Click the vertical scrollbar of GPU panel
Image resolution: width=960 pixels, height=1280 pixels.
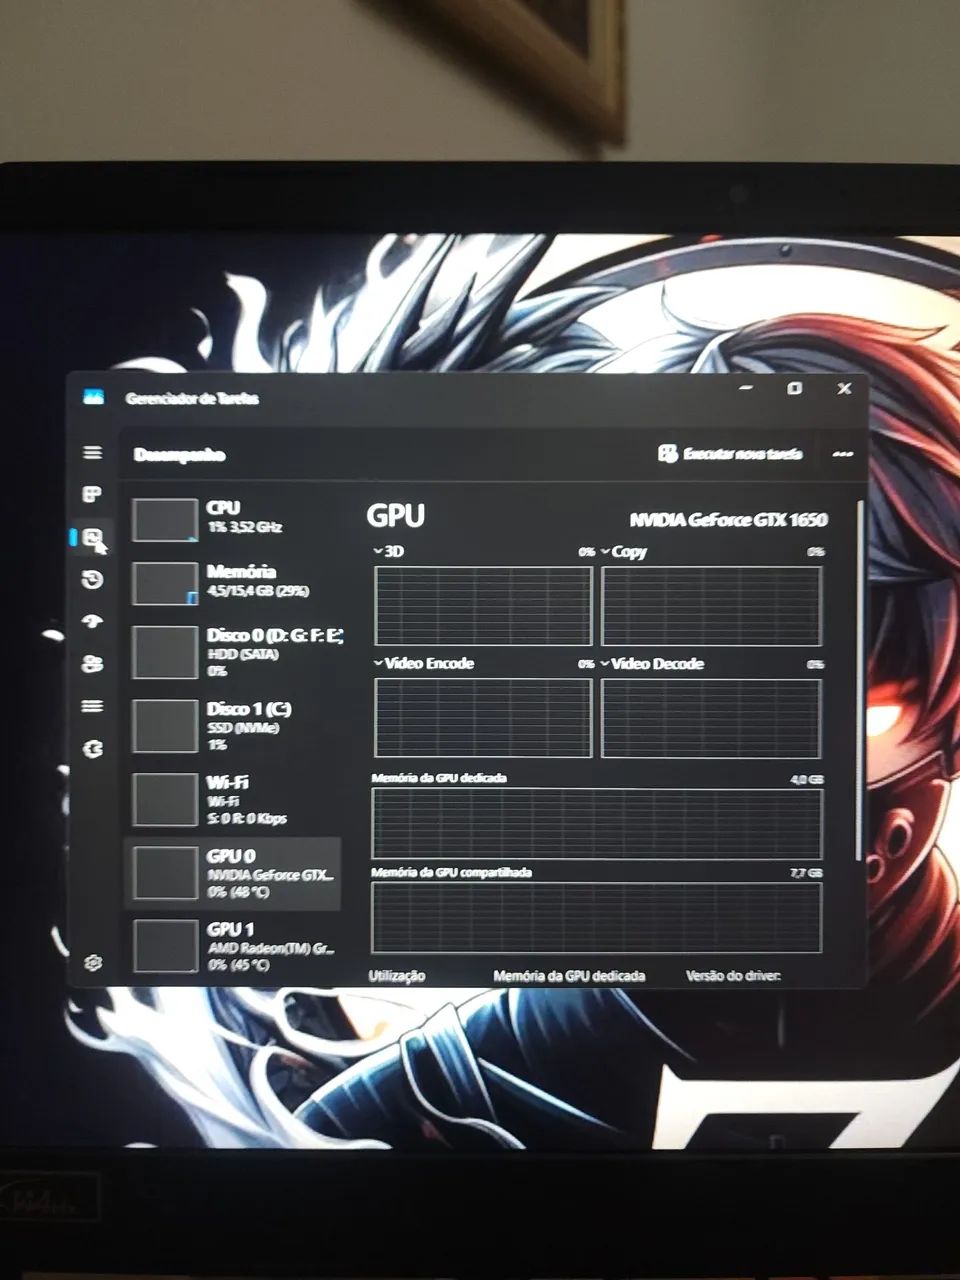coord(858,680)
